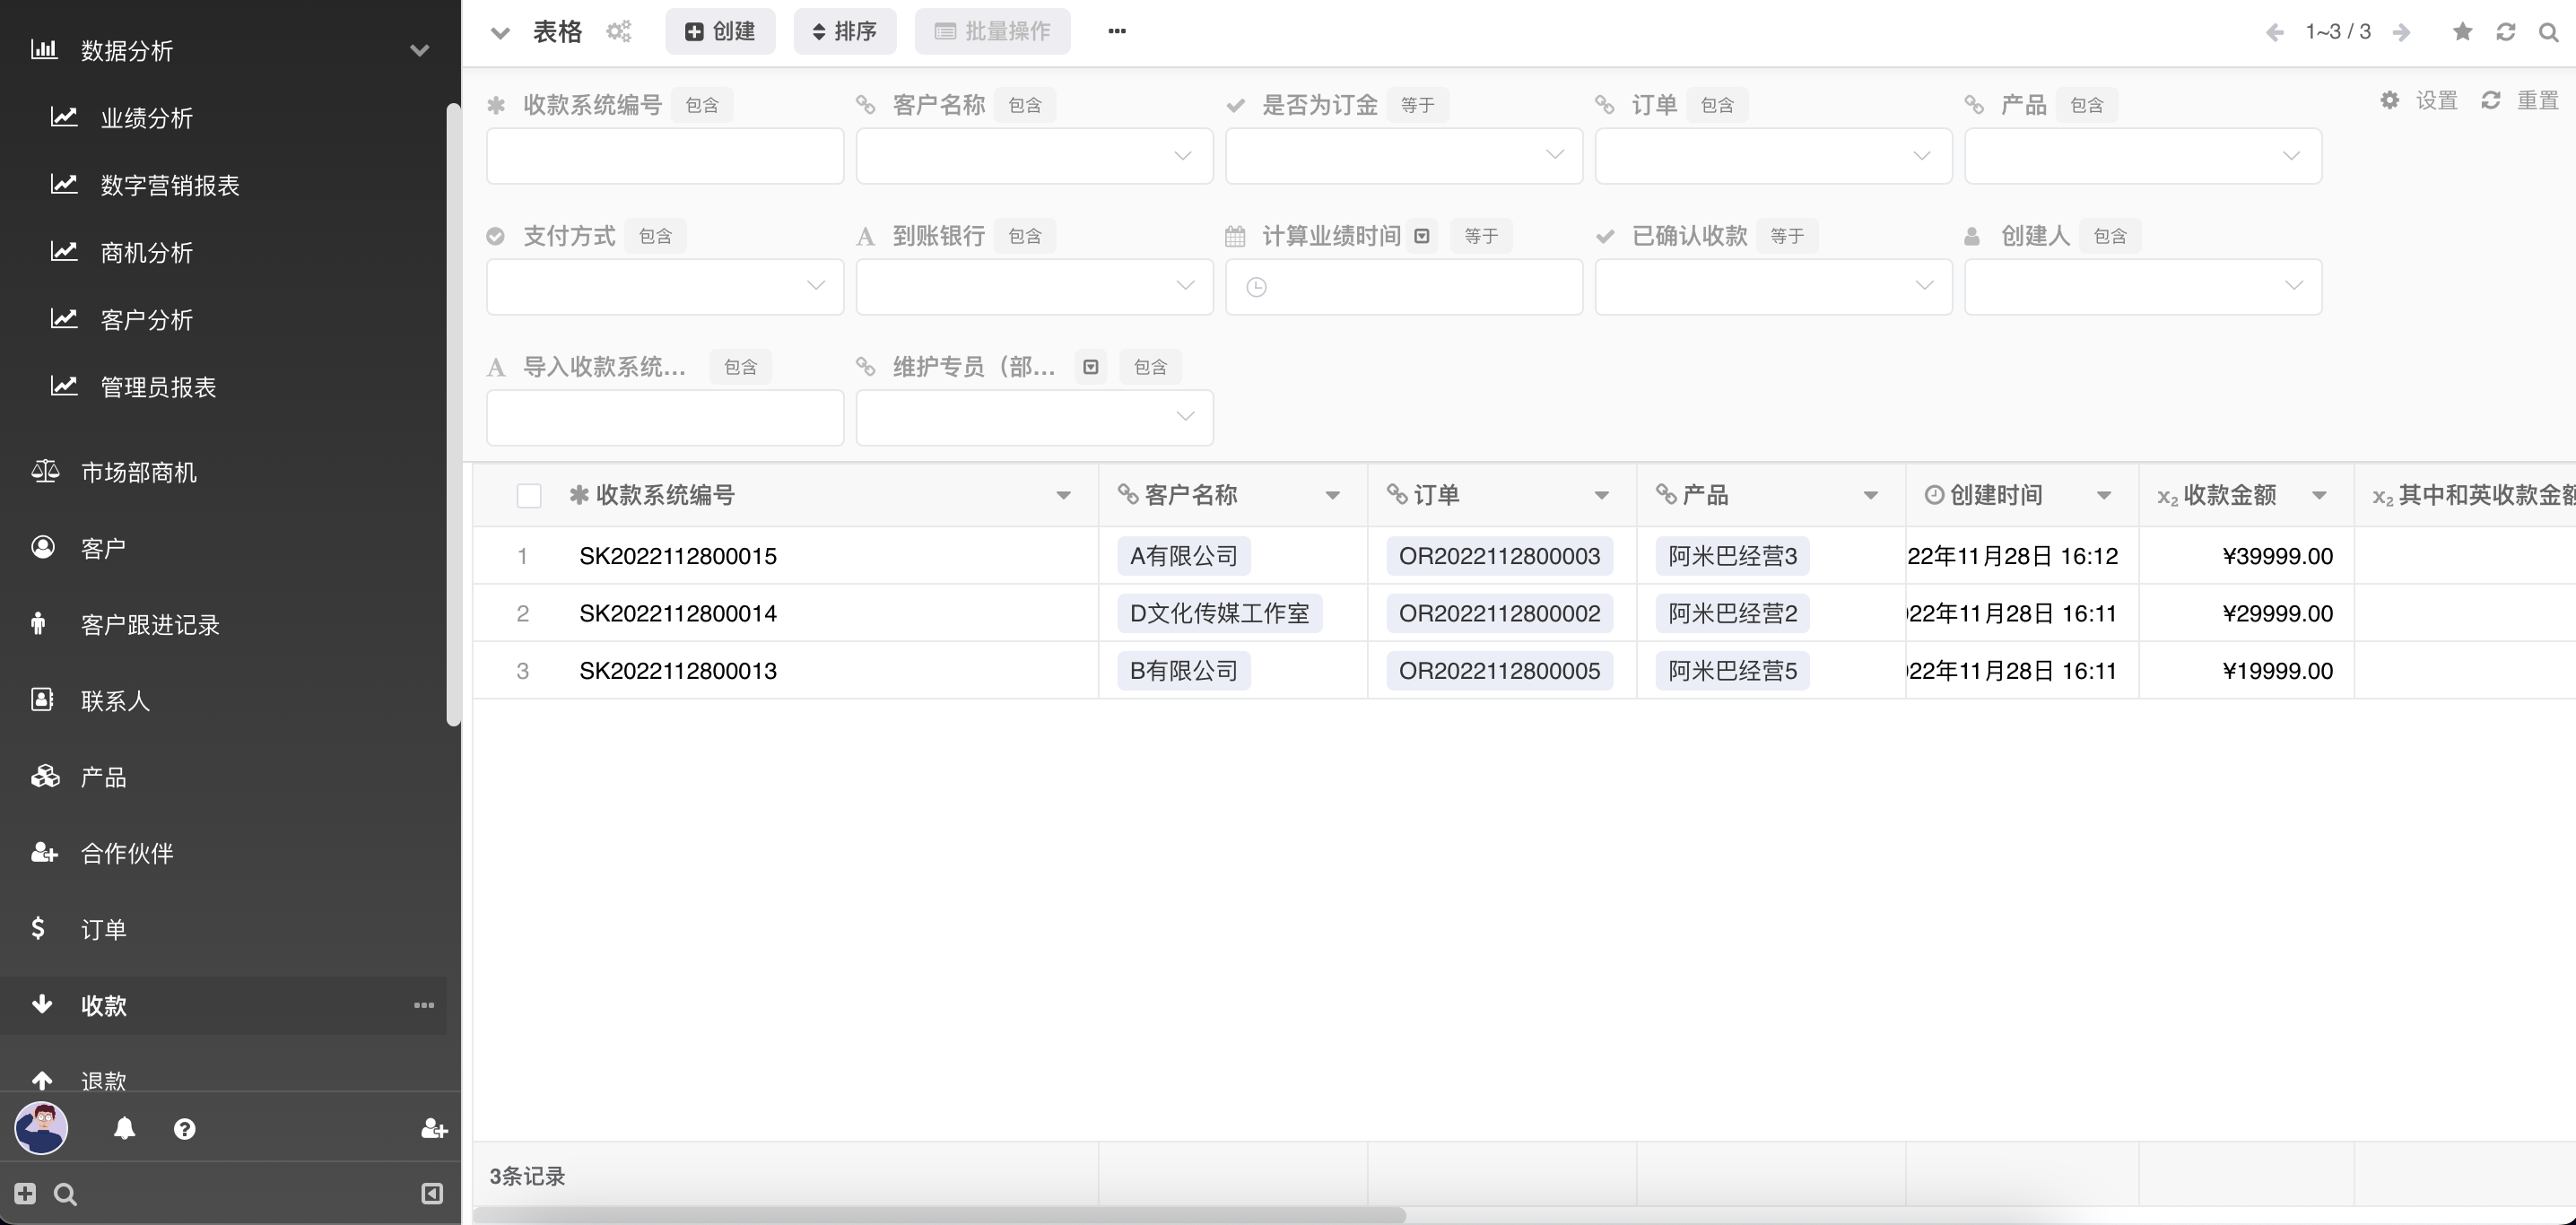
Task: Click inside 收款系统编号 filter input
Action: click(x=665, y=156)
